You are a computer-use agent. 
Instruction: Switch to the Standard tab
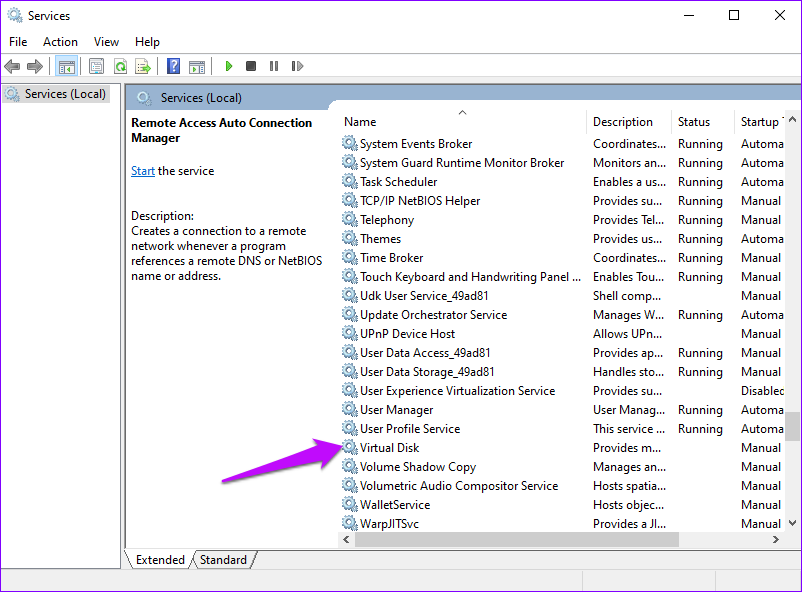coord(224,560)
